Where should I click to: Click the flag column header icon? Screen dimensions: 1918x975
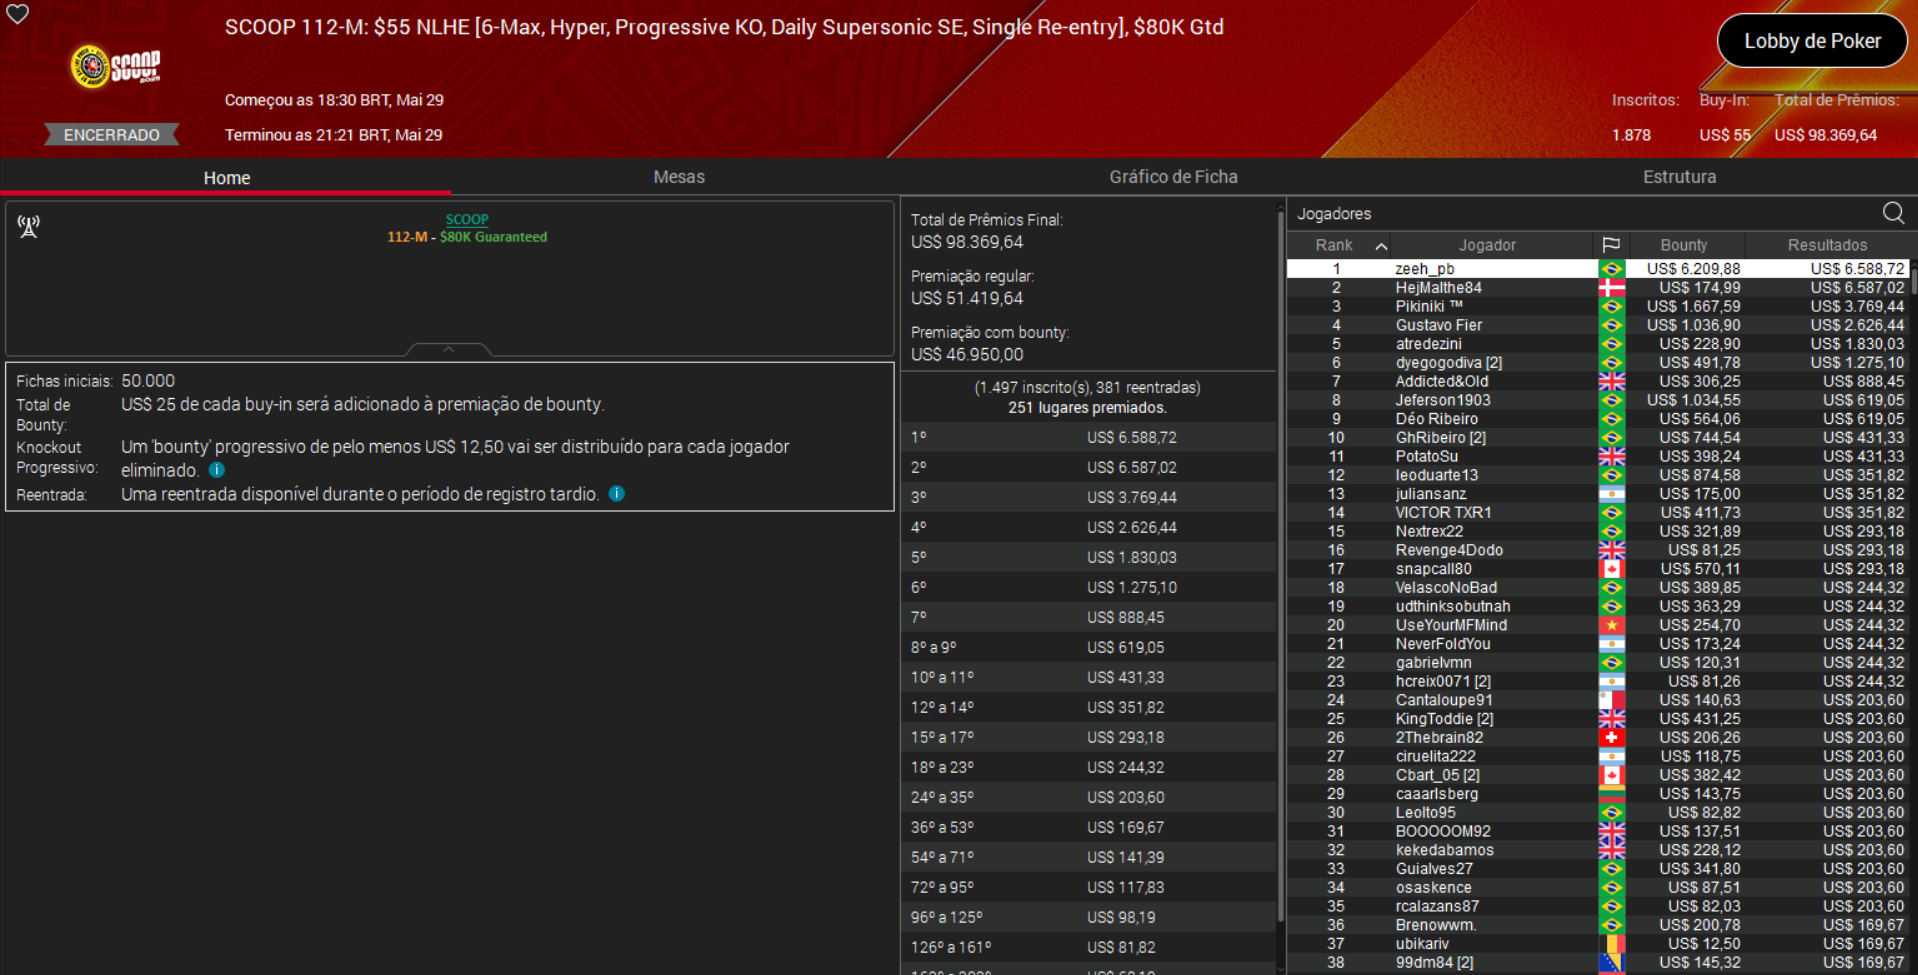[x=1611, y=245]
